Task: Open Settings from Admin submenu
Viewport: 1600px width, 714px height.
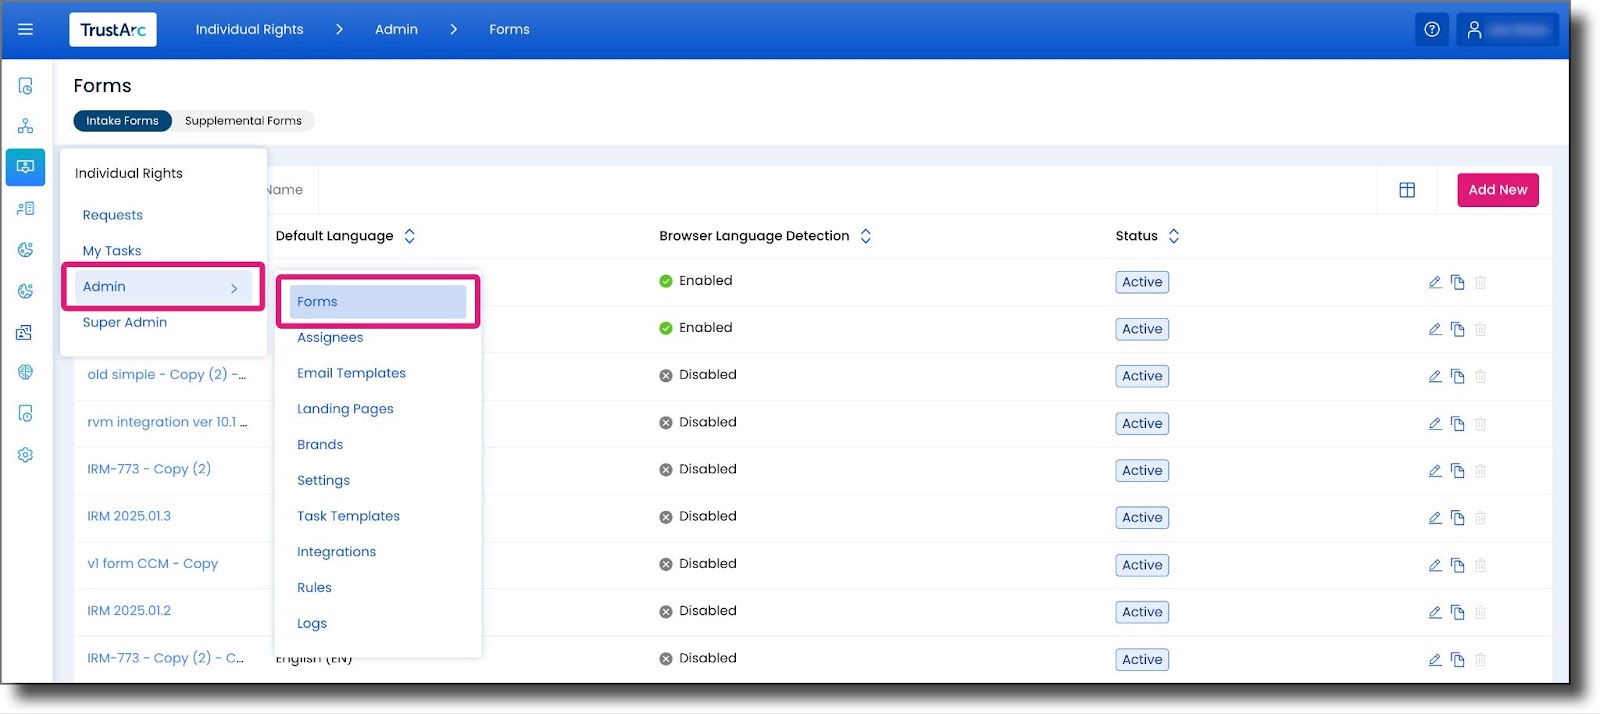Action: (x=323, y=481)
